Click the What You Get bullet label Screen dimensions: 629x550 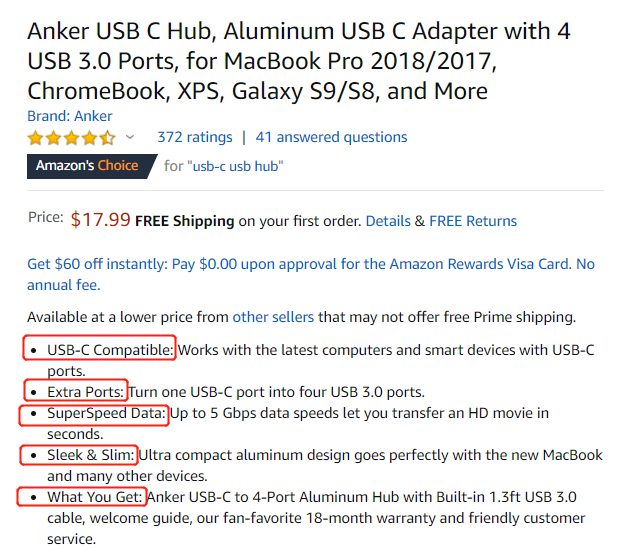pyautogui.click(x=96, y=497)
